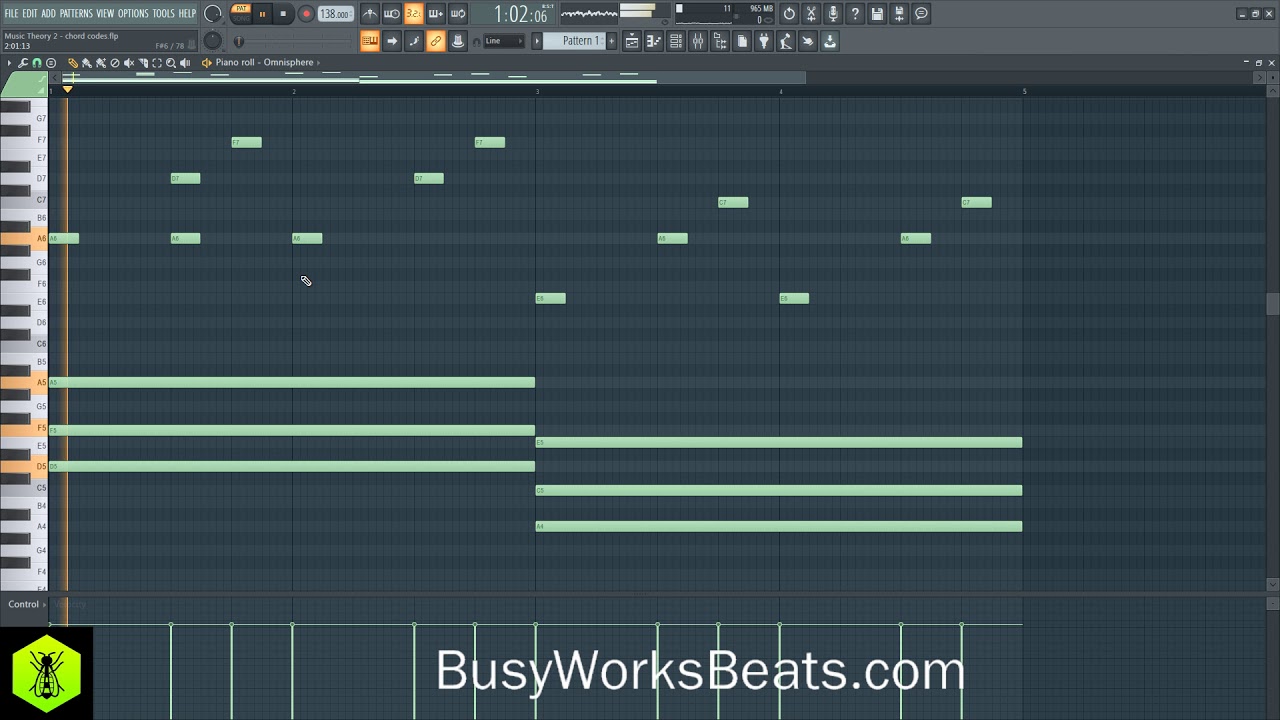The height and width of the screenshot is (720, 1280).
Task: Open the Mixer view
Action: [x=698, y=41]
